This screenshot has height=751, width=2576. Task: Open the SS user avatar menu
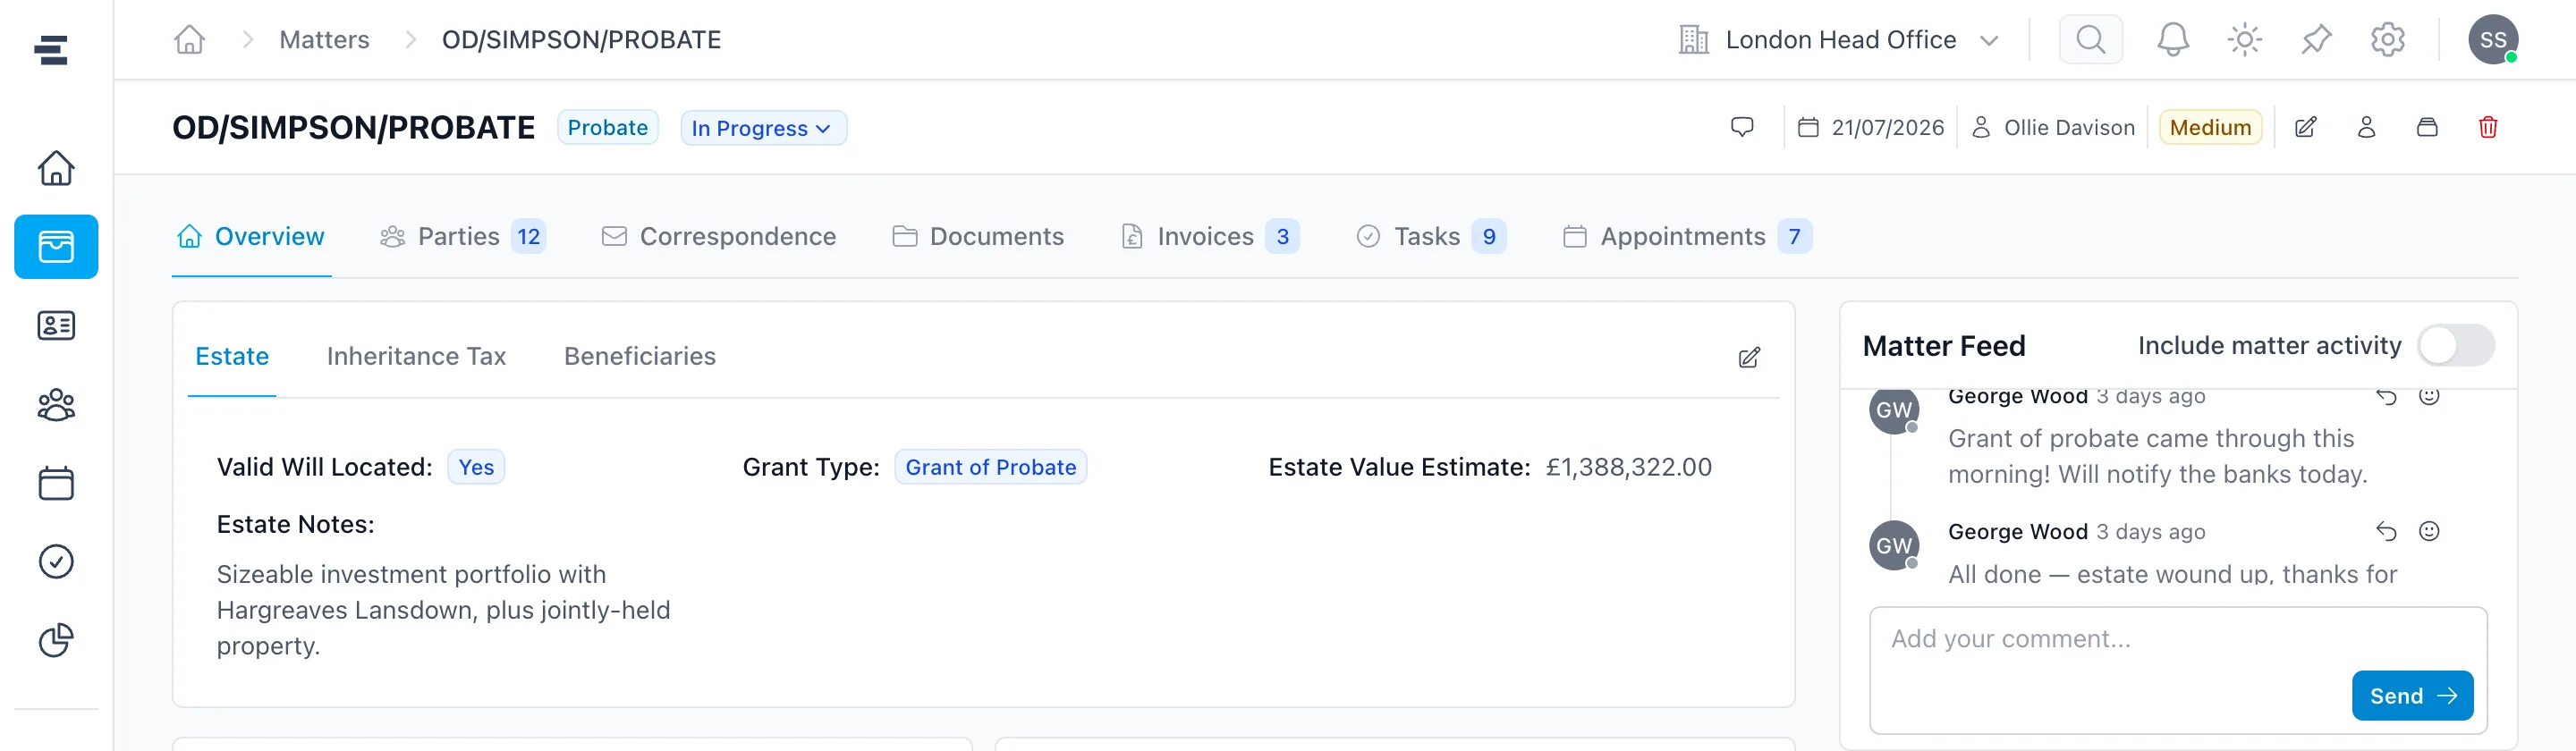tap(2493, 40)
